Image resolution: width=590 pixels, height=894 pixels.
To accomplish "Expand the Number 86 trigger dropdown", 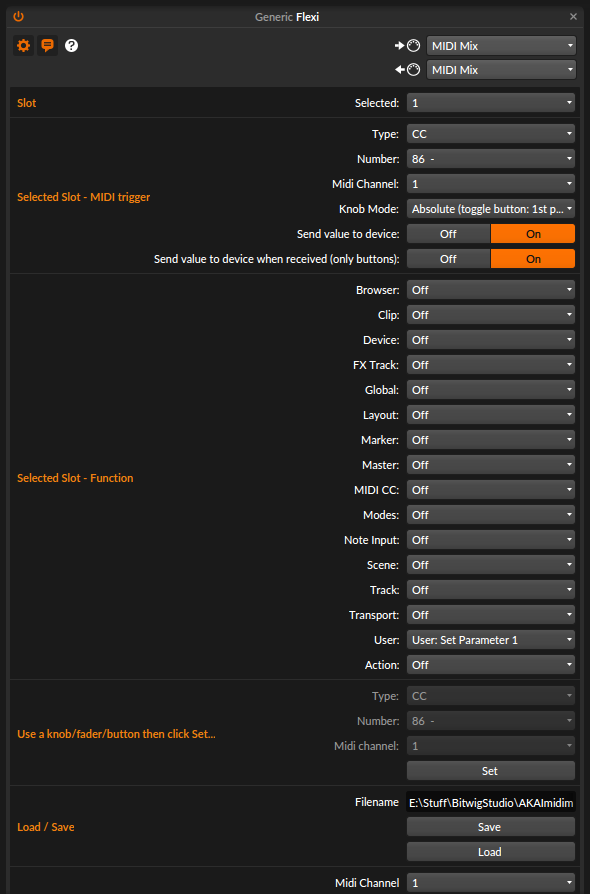I will 491,159.
